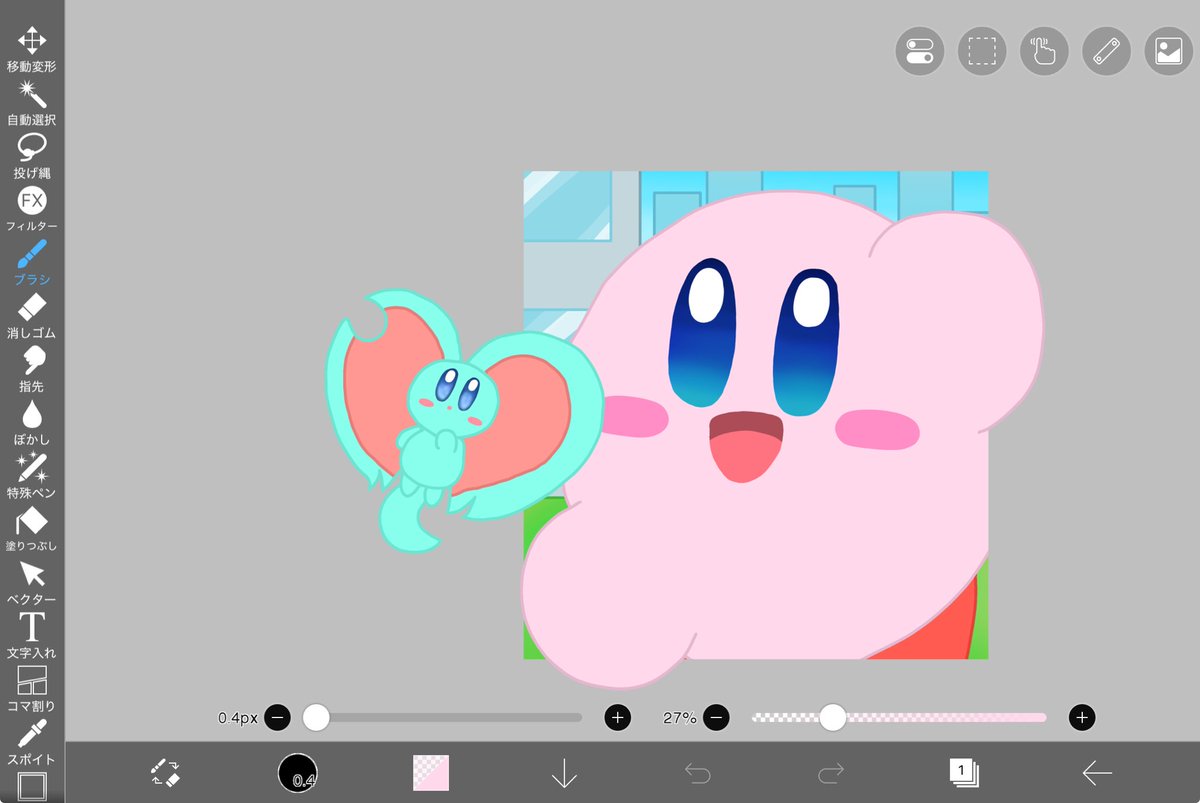Go back with the left arrow

1097,772
